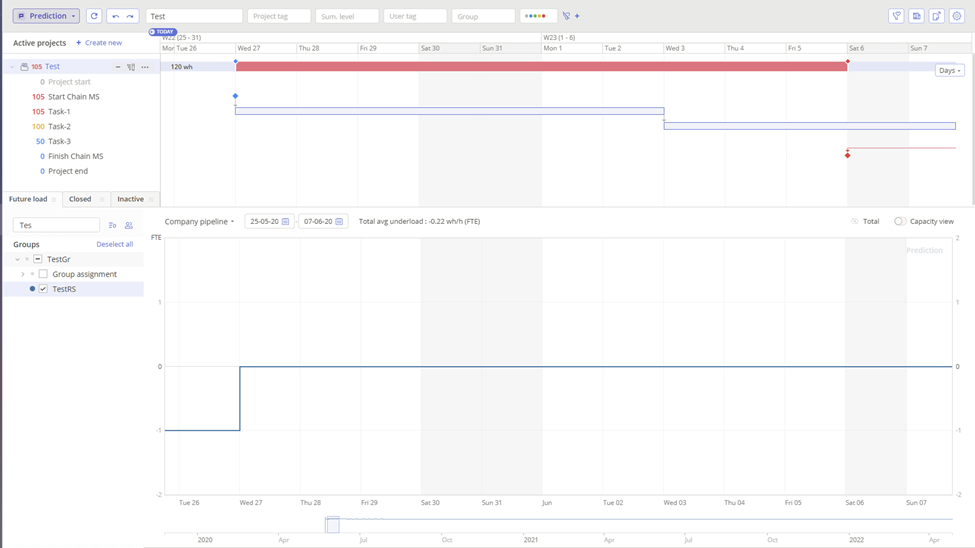Click the redo arrow icon
Image resolution: width=975 pixels, height=548 pixels.
[130, 16]
